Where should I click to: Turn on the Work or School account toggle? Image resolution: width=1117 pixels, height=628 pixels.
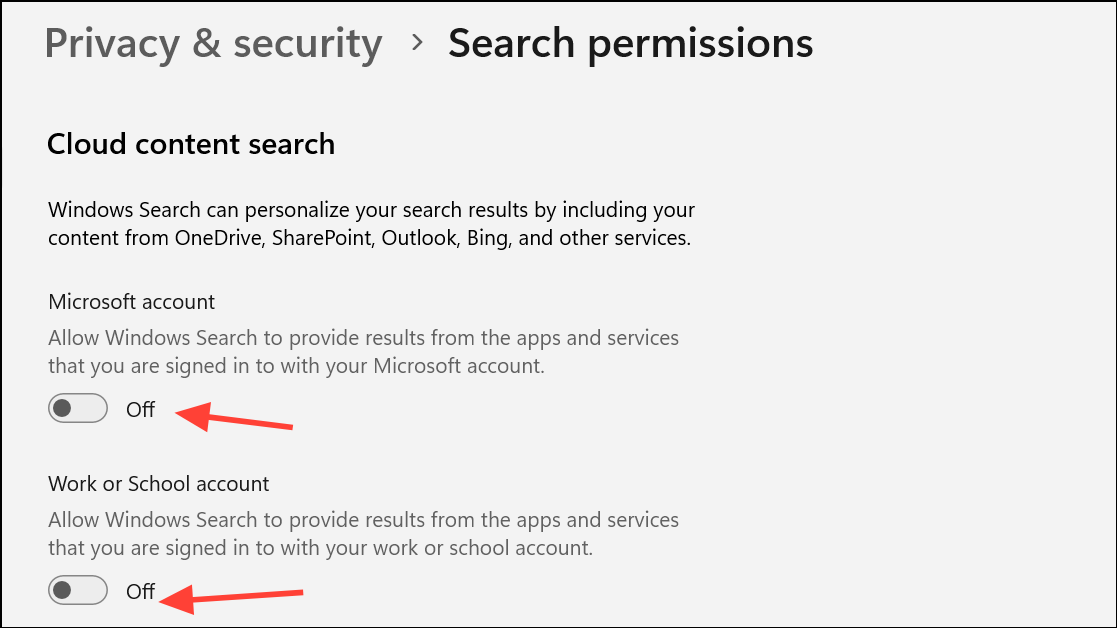[78, 591]
